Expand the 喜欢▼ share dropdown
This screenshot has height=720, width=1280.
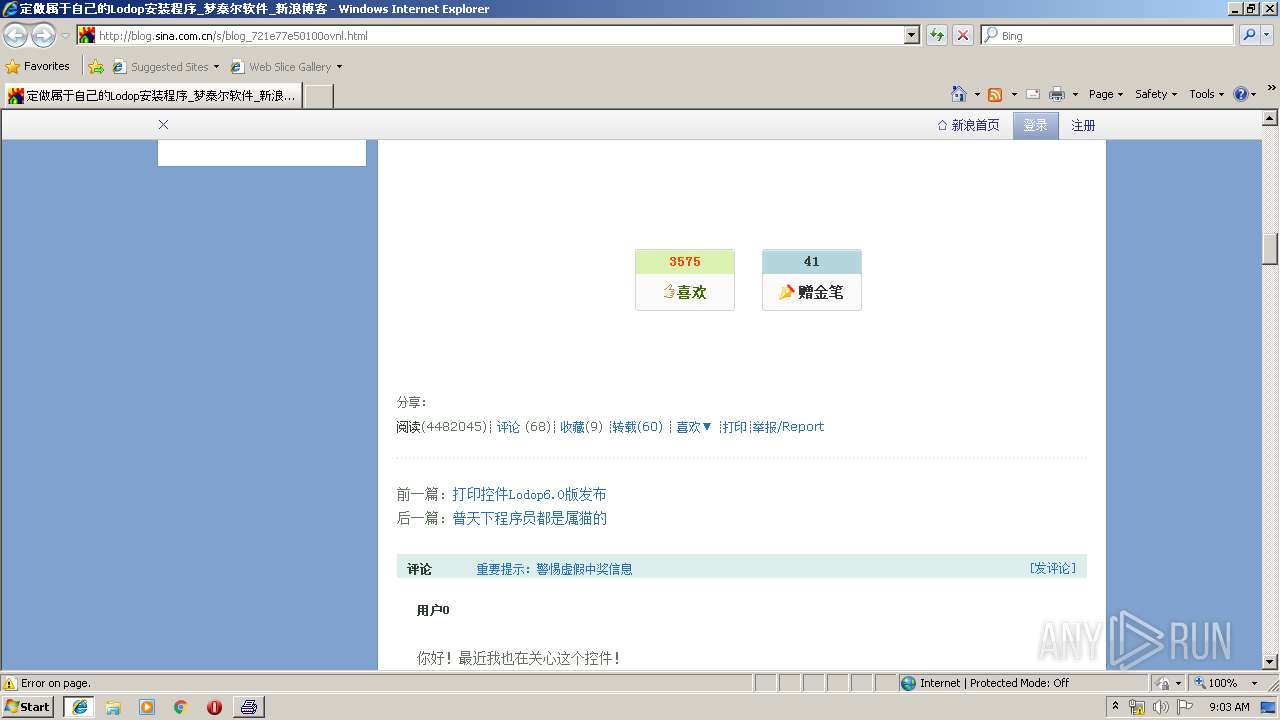(x=694, y=427)
